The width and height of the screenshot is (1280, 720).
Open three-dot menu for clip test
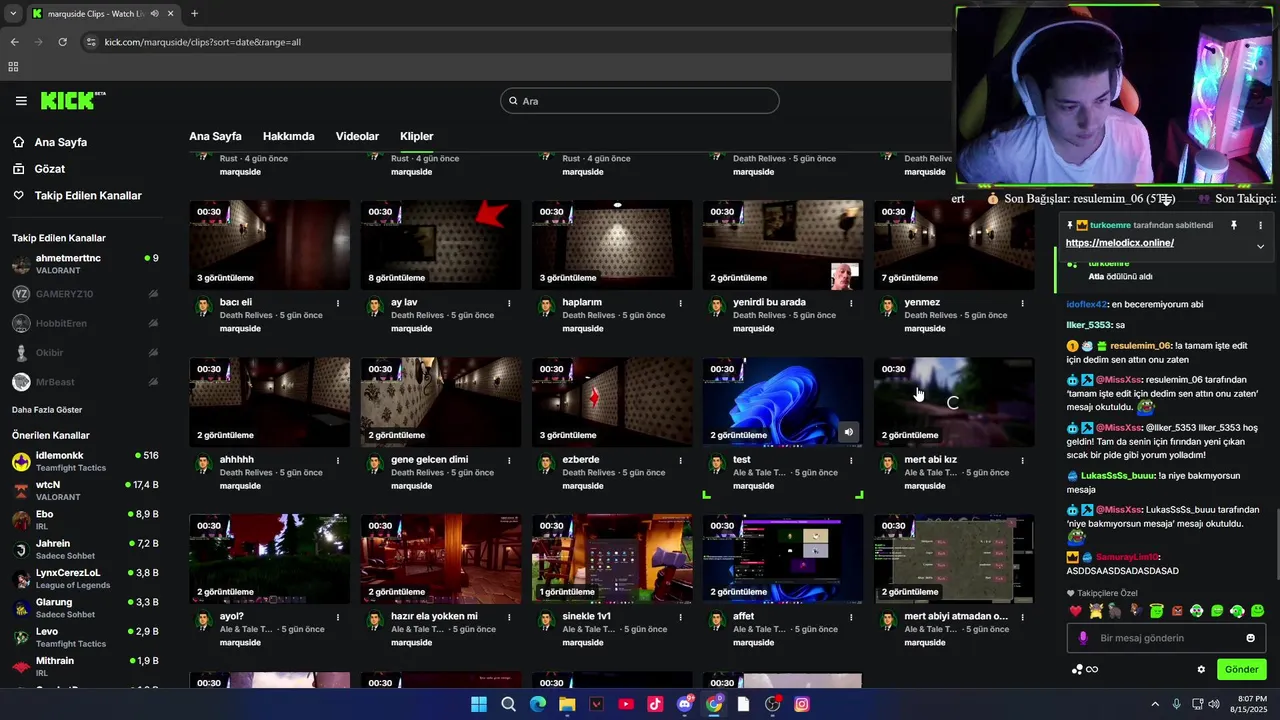click(851, 460)
